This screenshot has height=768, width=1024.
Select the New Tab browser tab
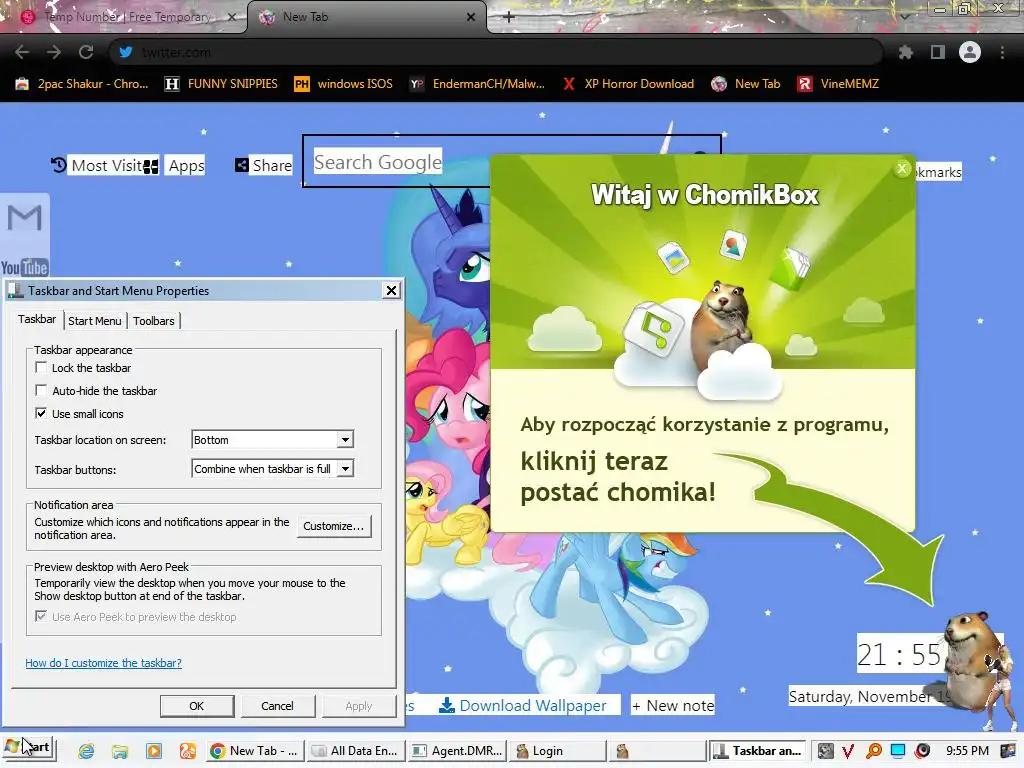pos(367,17)
